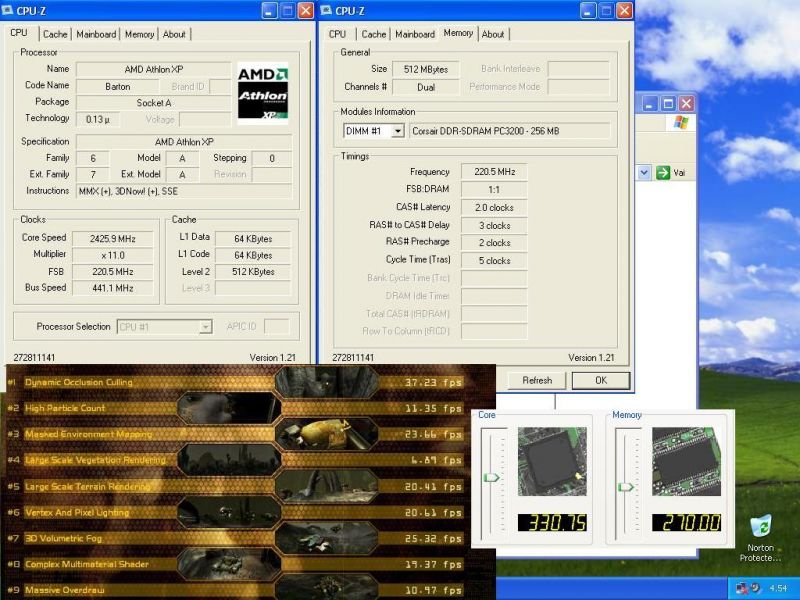The width and height of the screenshot is (800, 600).
Task: Click the Core readout showing 330.75
Action: tap(552, 522)
